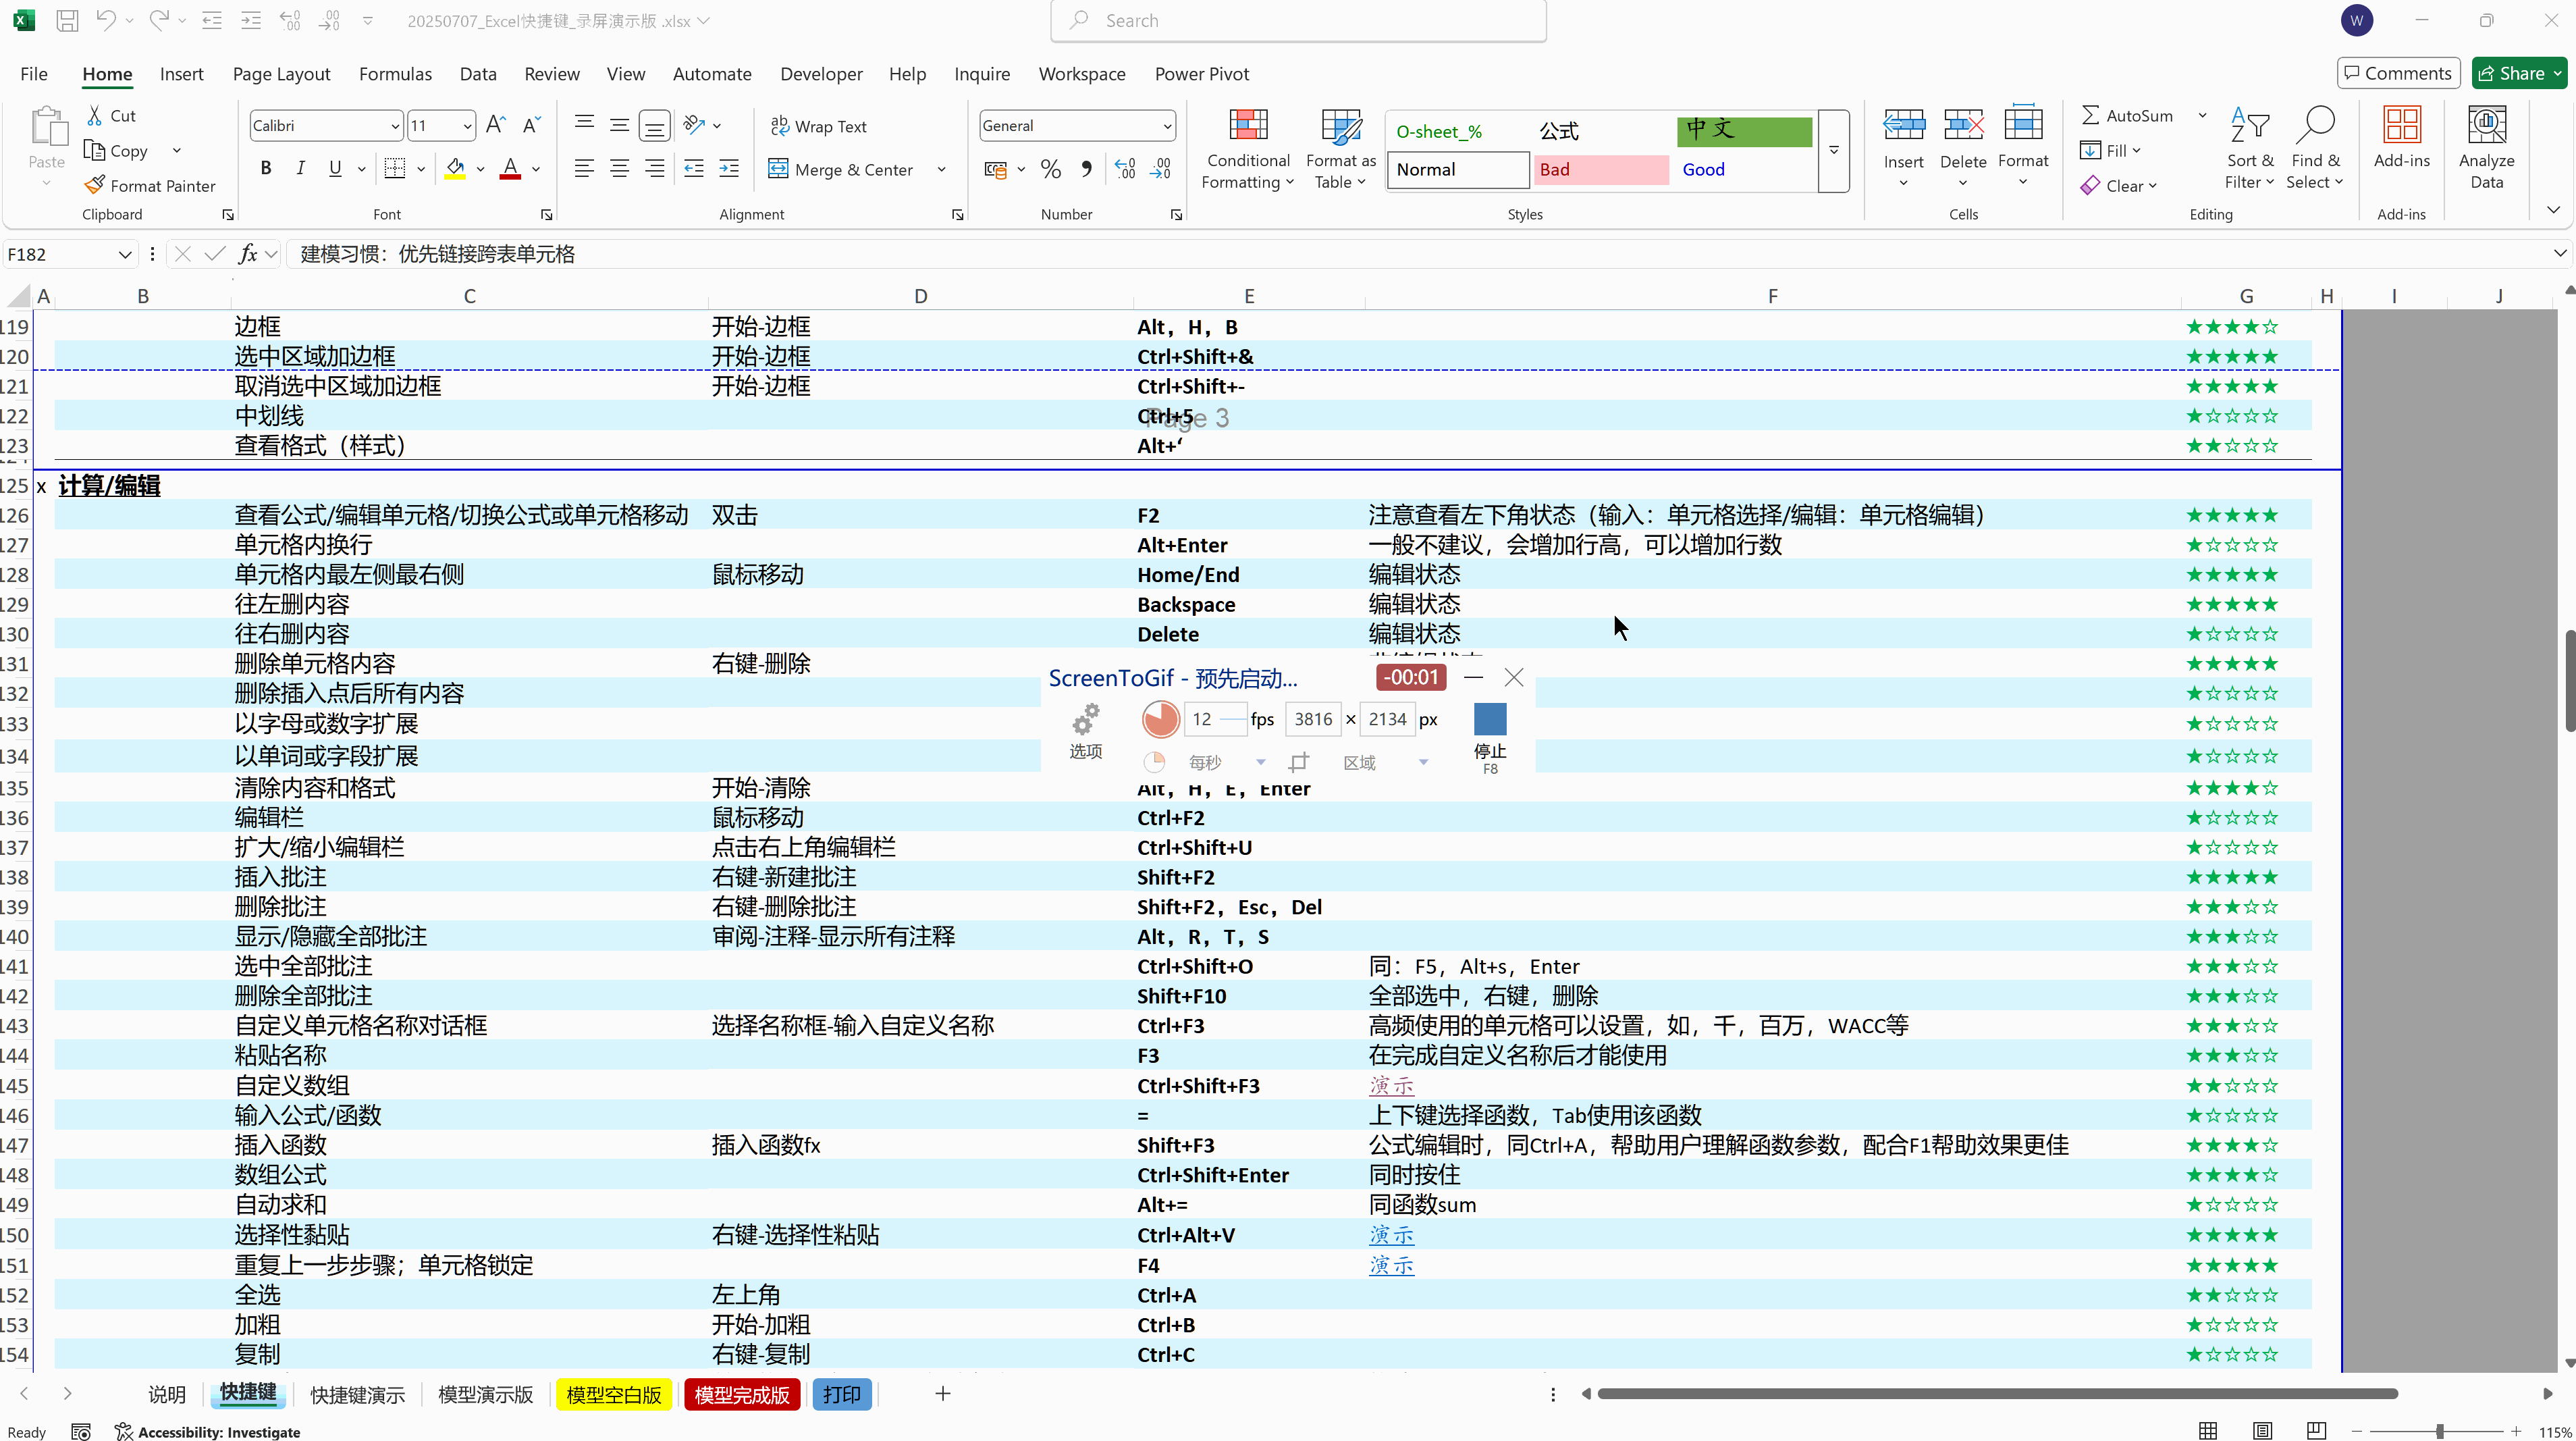
Task: Decrease font size with the small A
Action: [x=531, y=125]
